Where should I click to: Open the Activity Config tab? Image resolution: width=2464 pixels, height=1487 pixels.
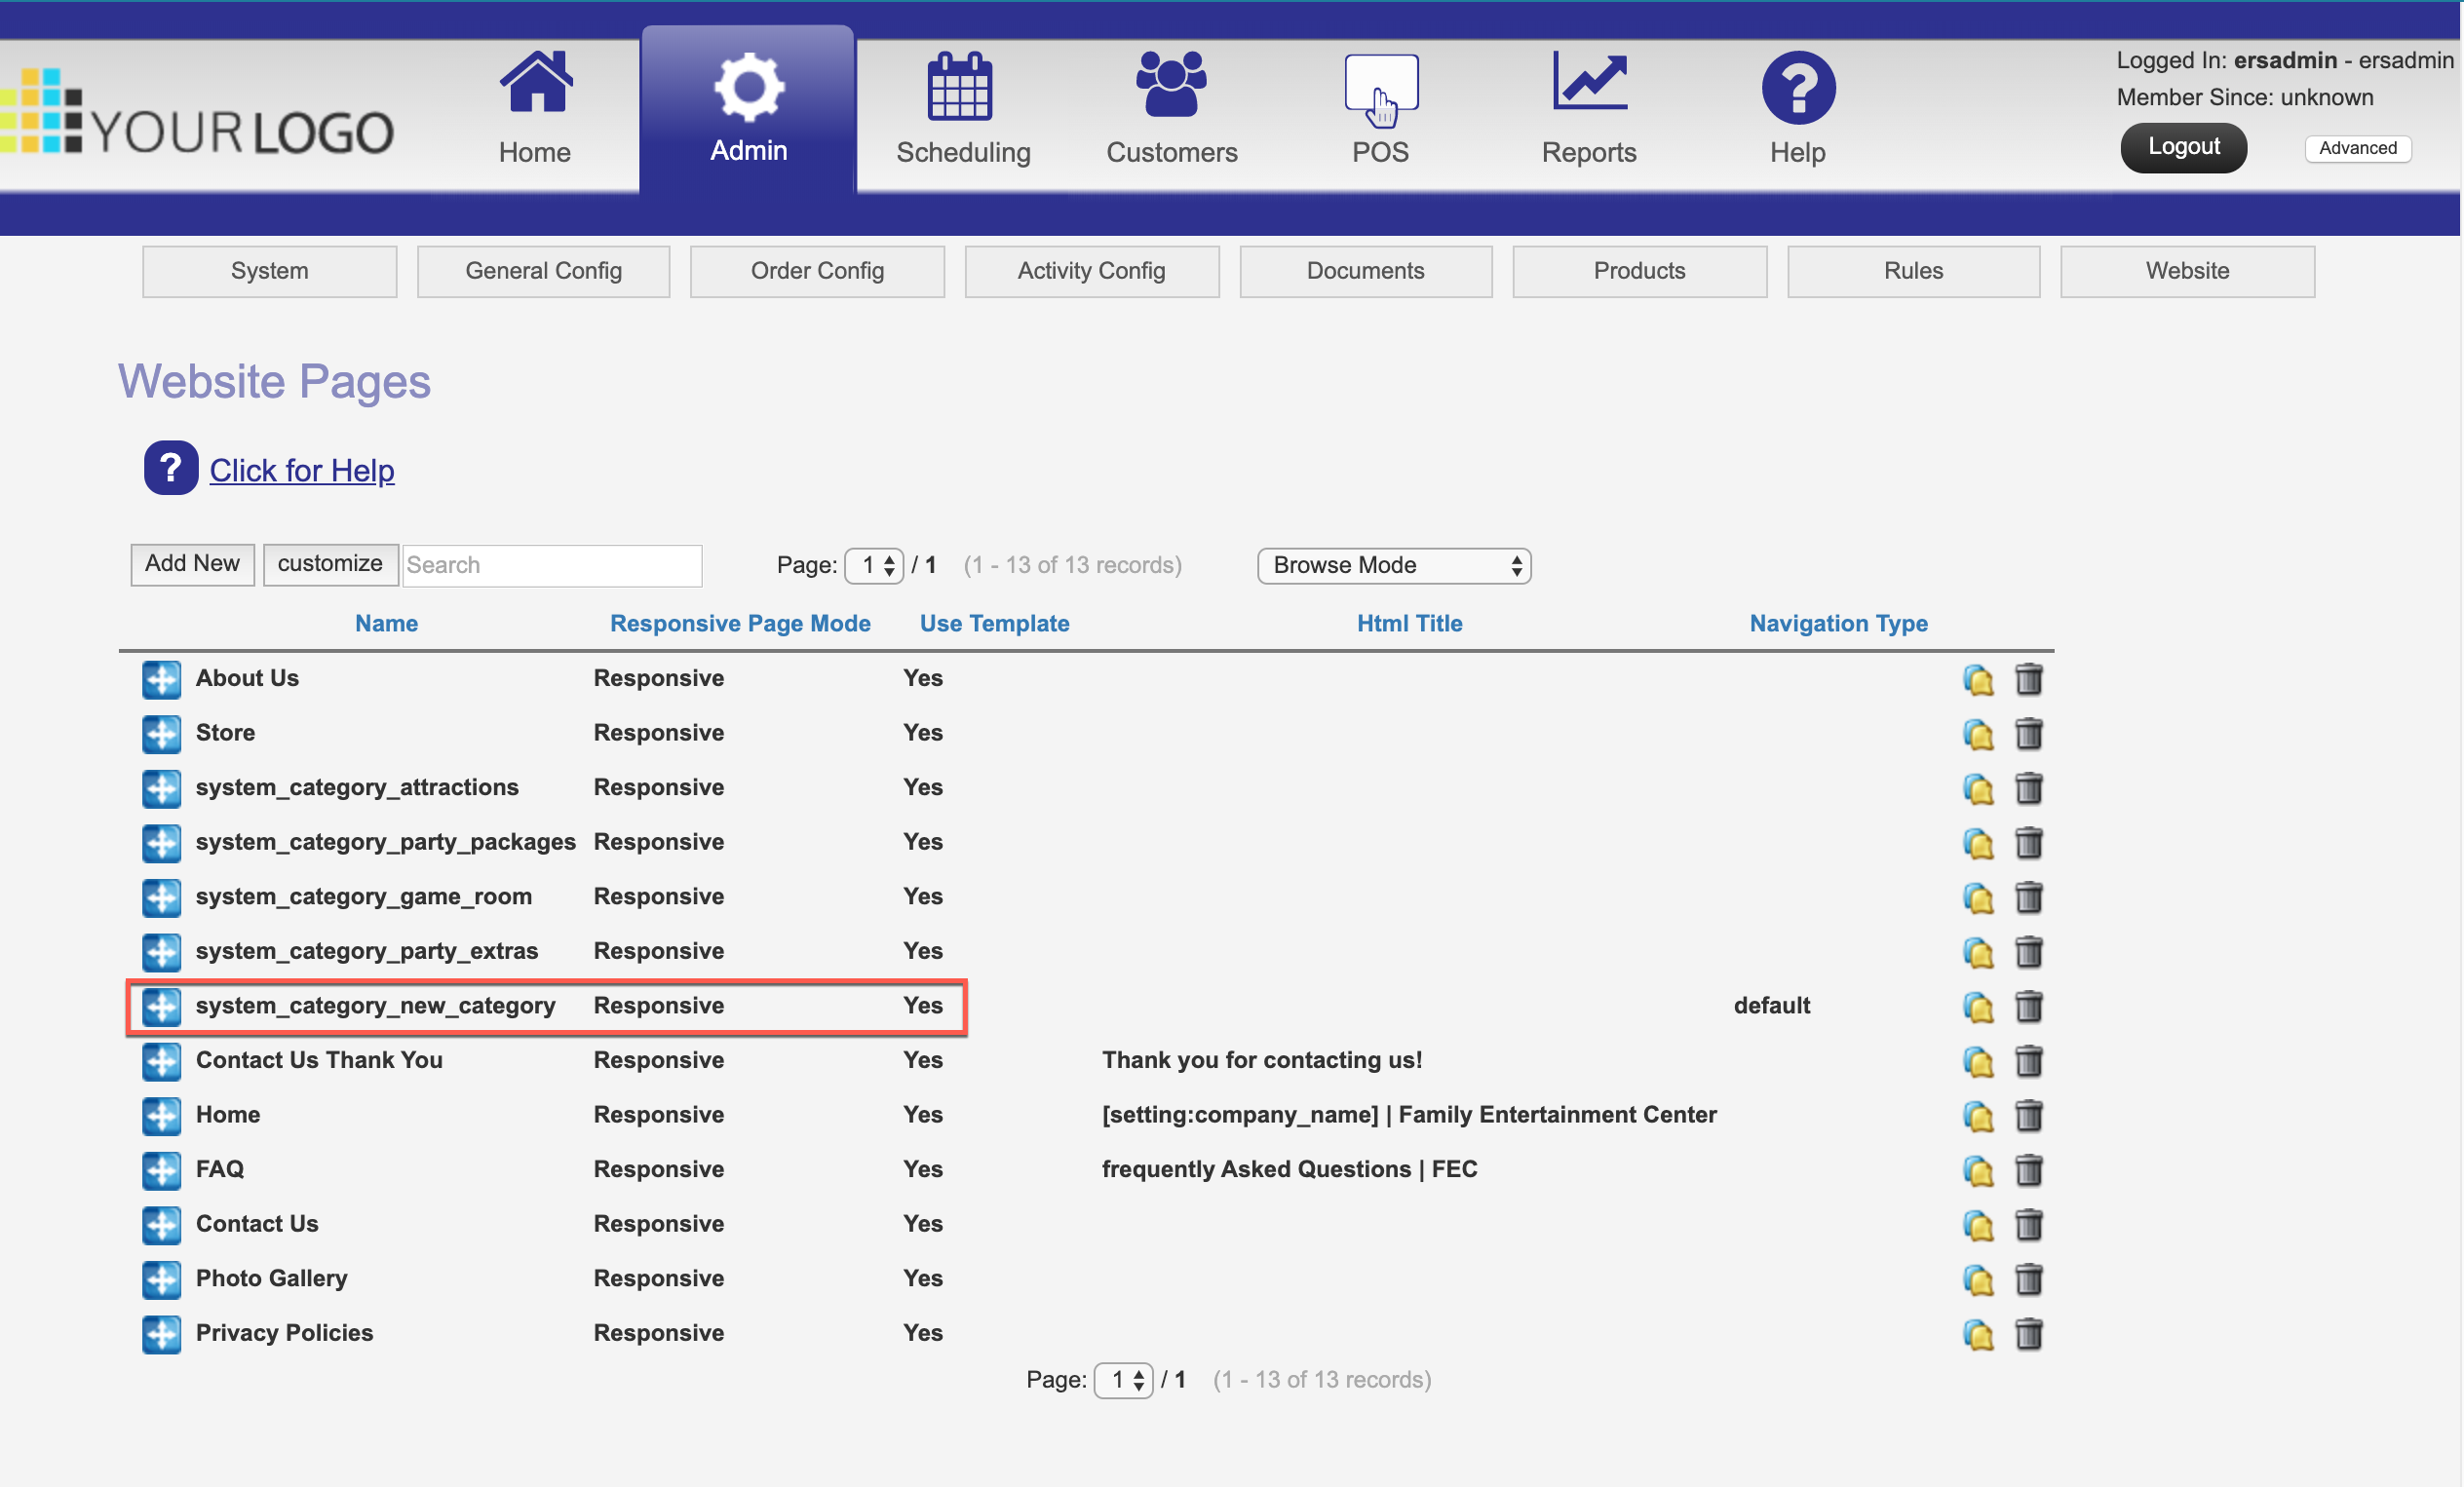tap(1092, 271)
